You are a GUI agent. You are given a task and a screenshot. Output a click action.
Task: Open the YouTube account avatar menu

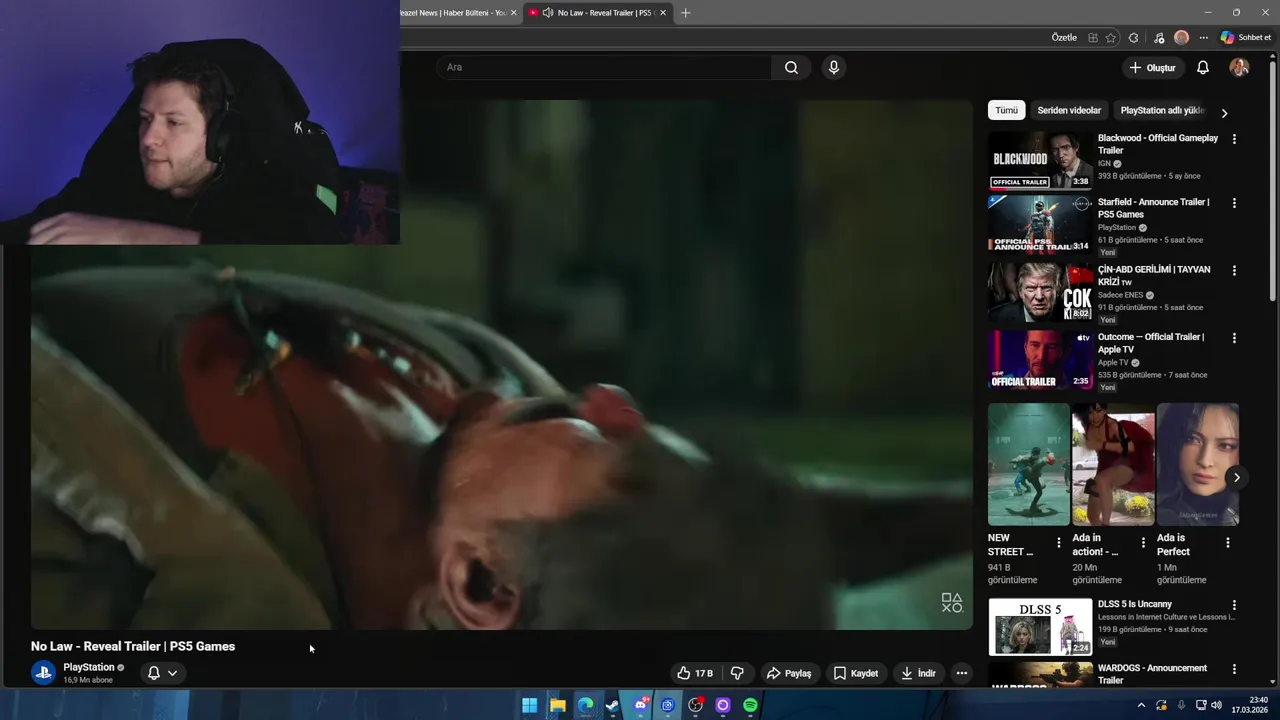(1239, 68)
